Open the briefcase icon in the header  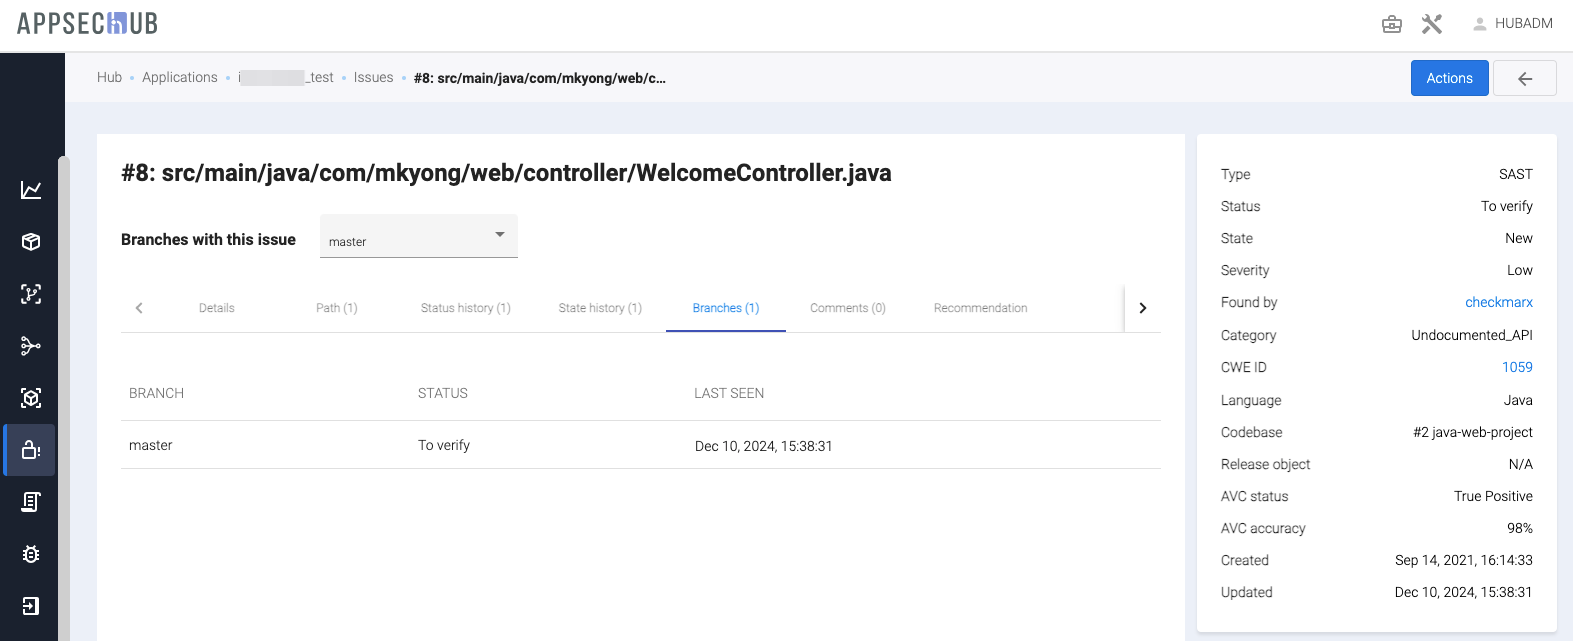[1391, 24]
